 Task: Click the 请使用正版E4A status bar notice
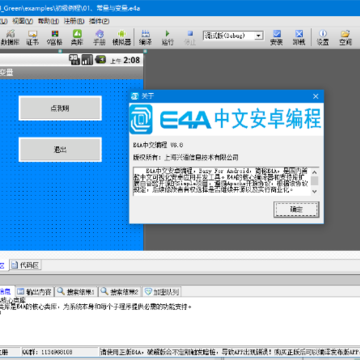pos(229,351)
